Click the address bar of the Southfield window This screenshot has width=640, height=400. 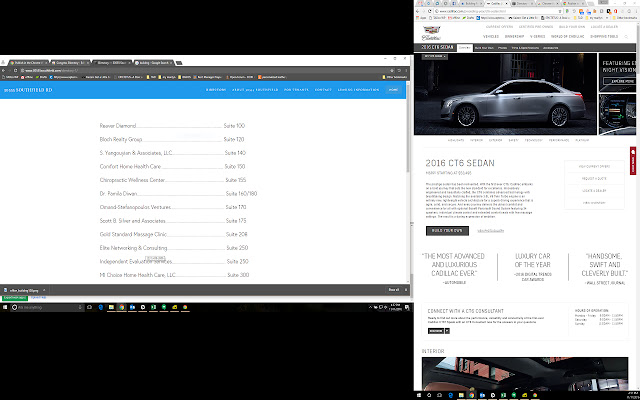[204, 70]
